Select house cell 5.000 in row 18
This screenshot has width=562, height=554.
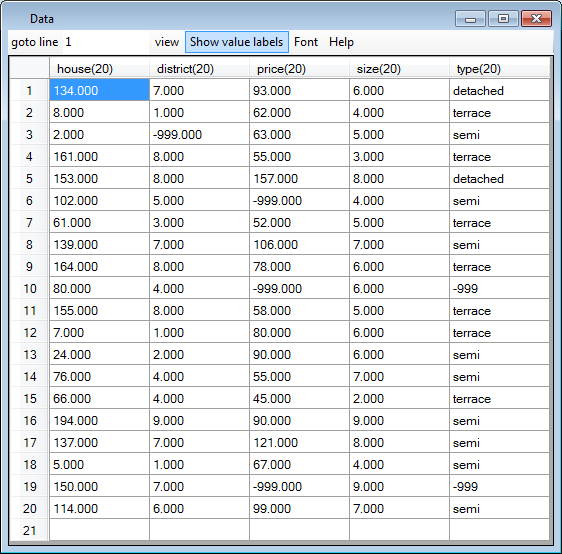(x=99, y=464)
